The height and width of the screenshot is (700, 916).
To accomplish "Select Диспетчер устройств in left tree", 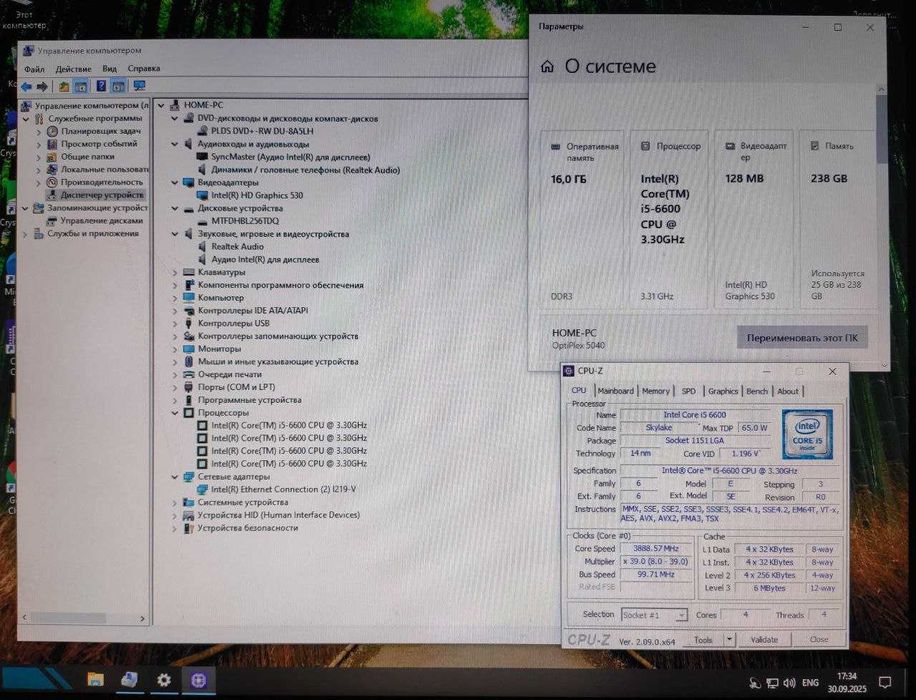I will pyautogui.click(x=102, y=195).
